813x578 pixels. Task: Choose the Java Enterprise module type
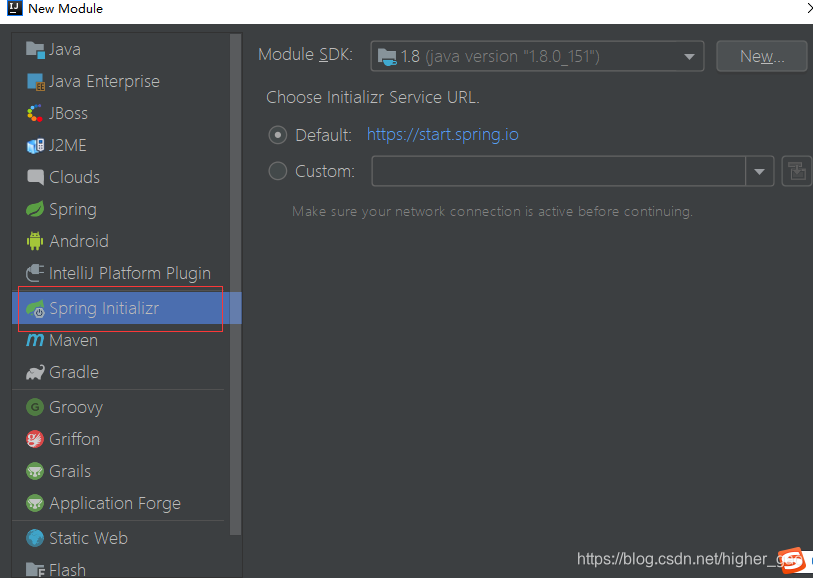pos(127,82)
